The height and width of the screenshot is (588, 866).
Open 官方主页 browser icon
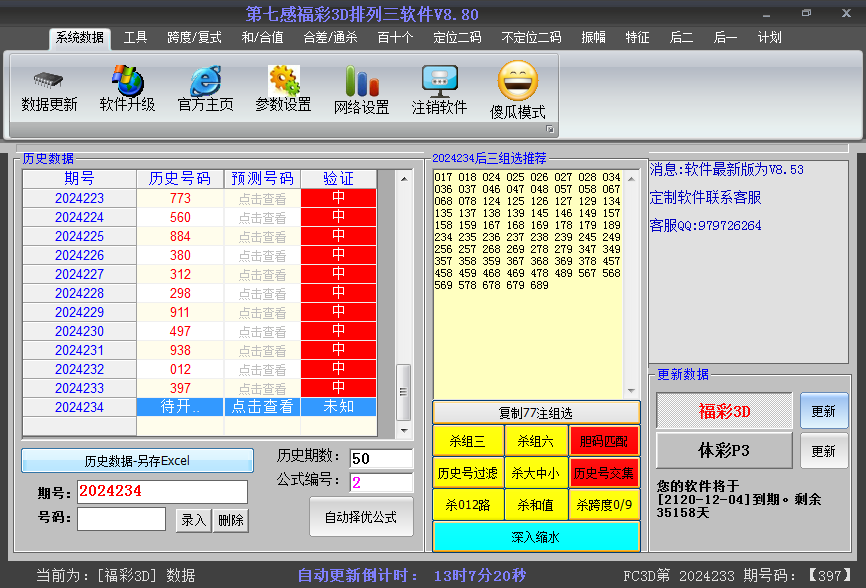[205, 81]
